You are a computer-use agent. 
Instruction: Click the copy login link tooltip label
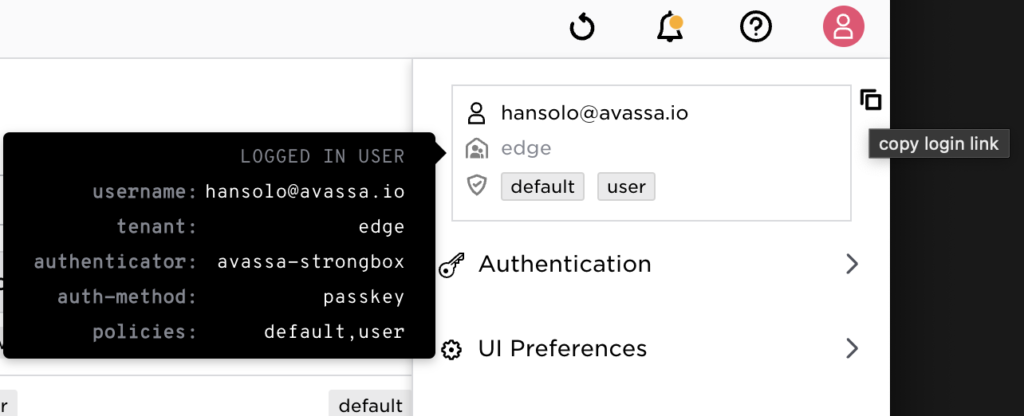point(938,144)
